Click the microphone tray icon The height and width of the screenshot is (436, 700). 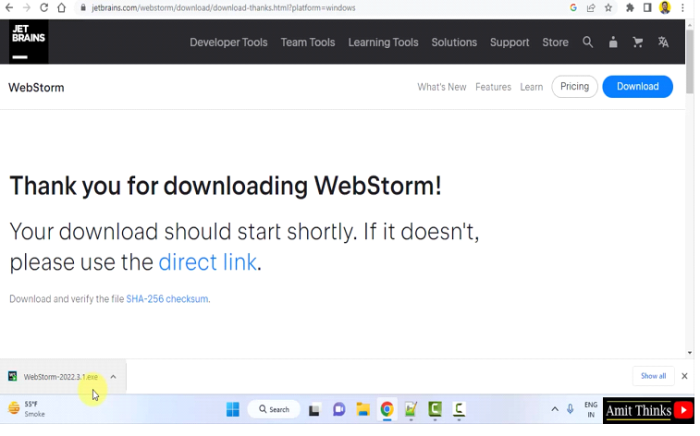[x=570, y=409]
